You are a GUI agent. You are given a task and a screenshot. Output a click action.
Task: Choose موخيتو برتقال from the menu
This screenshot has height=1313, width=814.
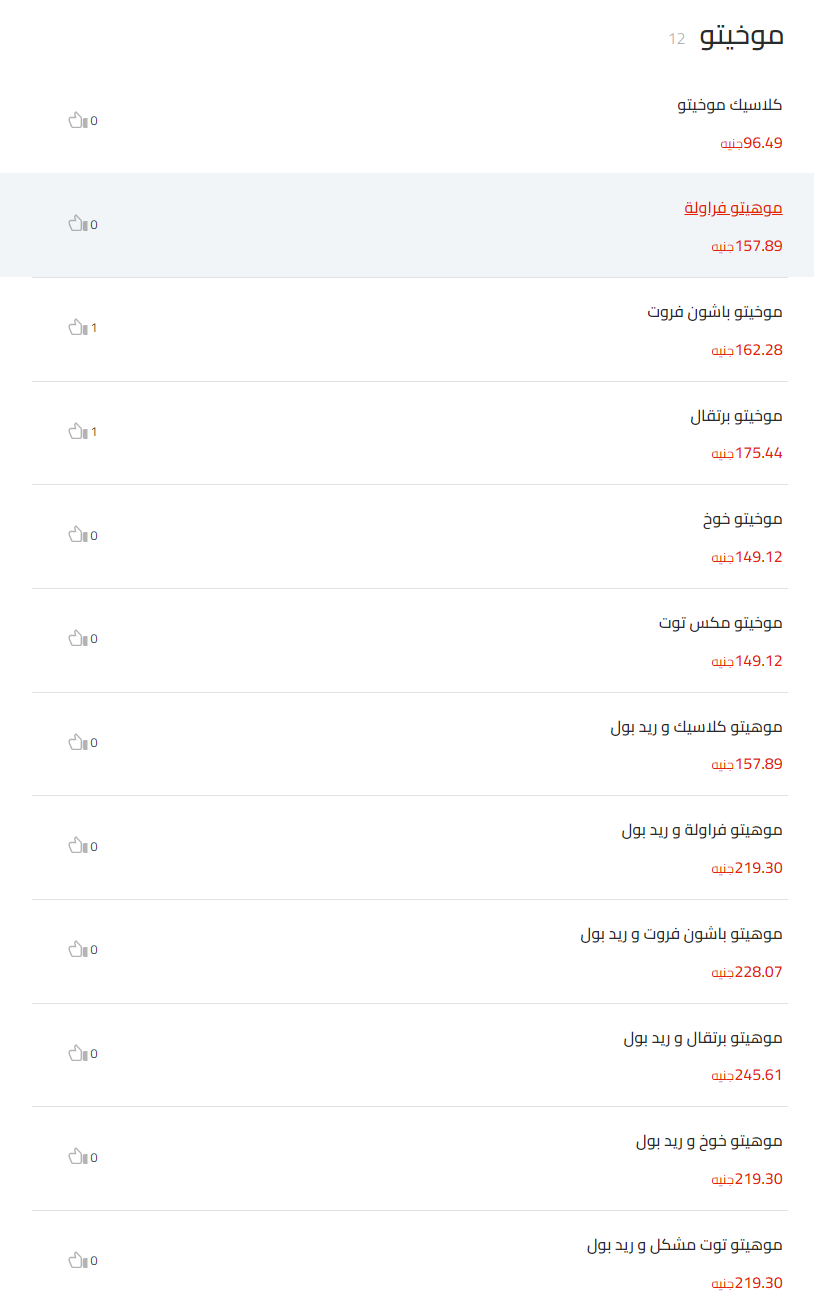[x=736, y=416]
